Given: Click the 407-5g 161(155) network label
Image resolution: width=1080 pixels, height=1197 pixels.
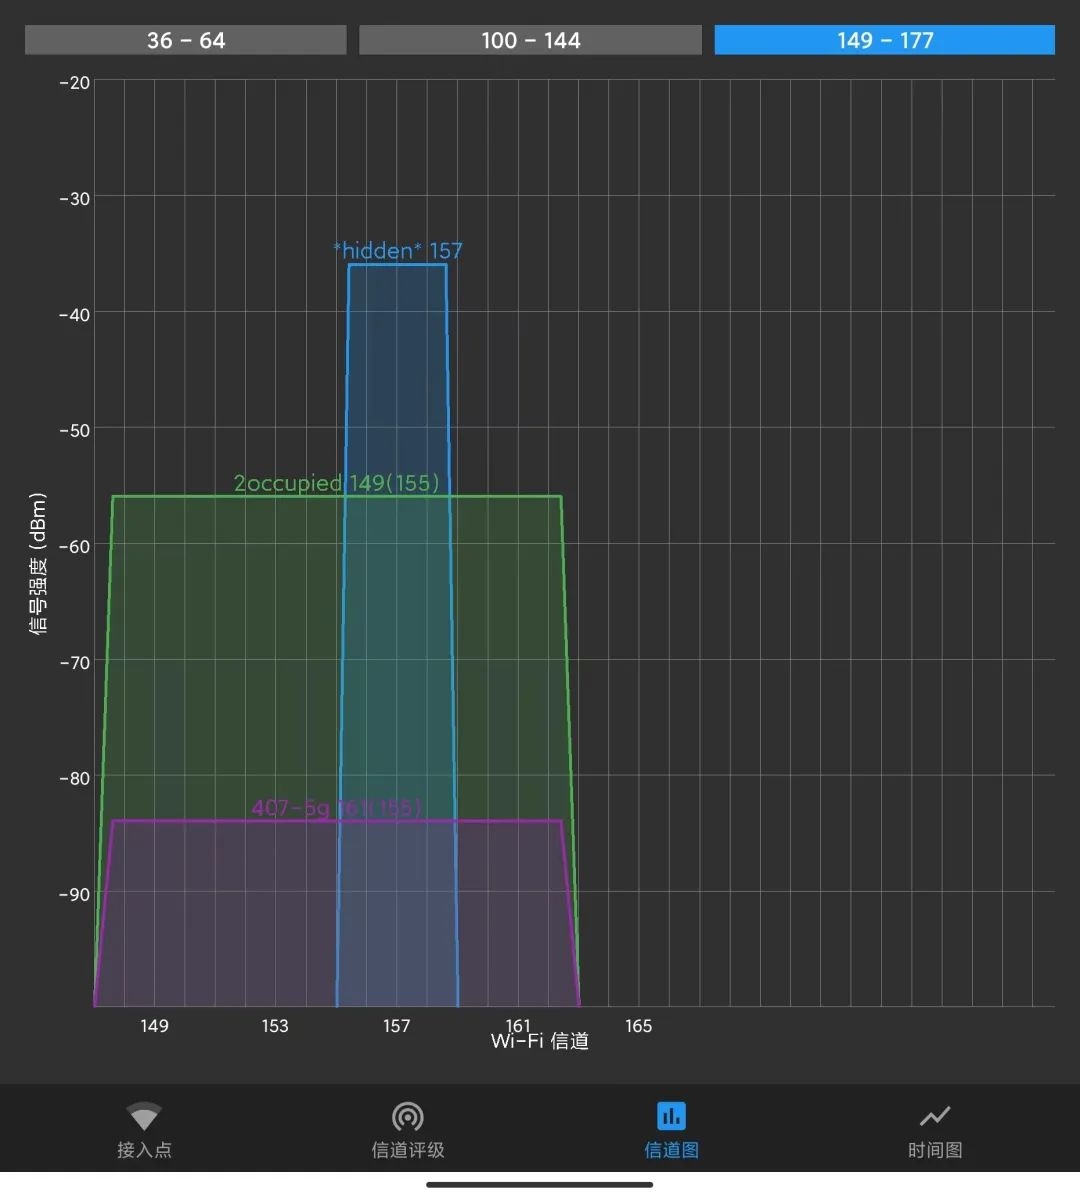Looking at the screenshot, I should pyautogui.click(x=337, y=808).
